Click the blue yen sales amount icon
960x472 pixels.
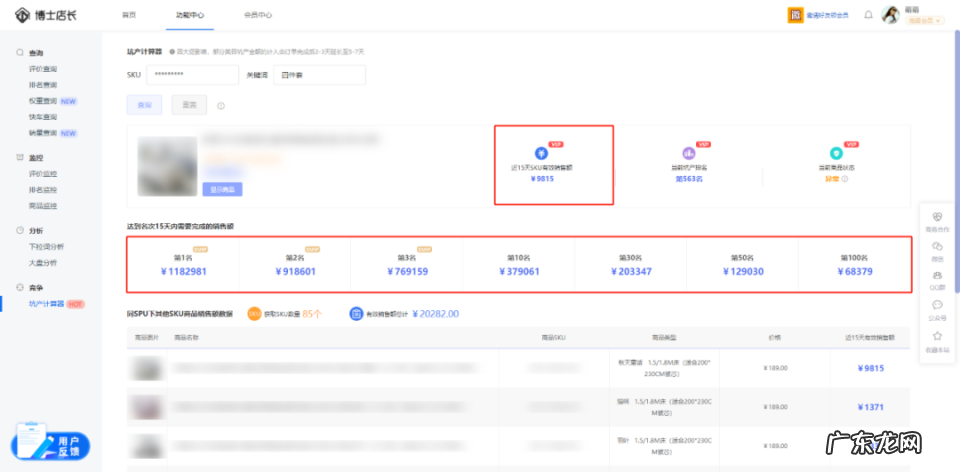click(541, 153)
